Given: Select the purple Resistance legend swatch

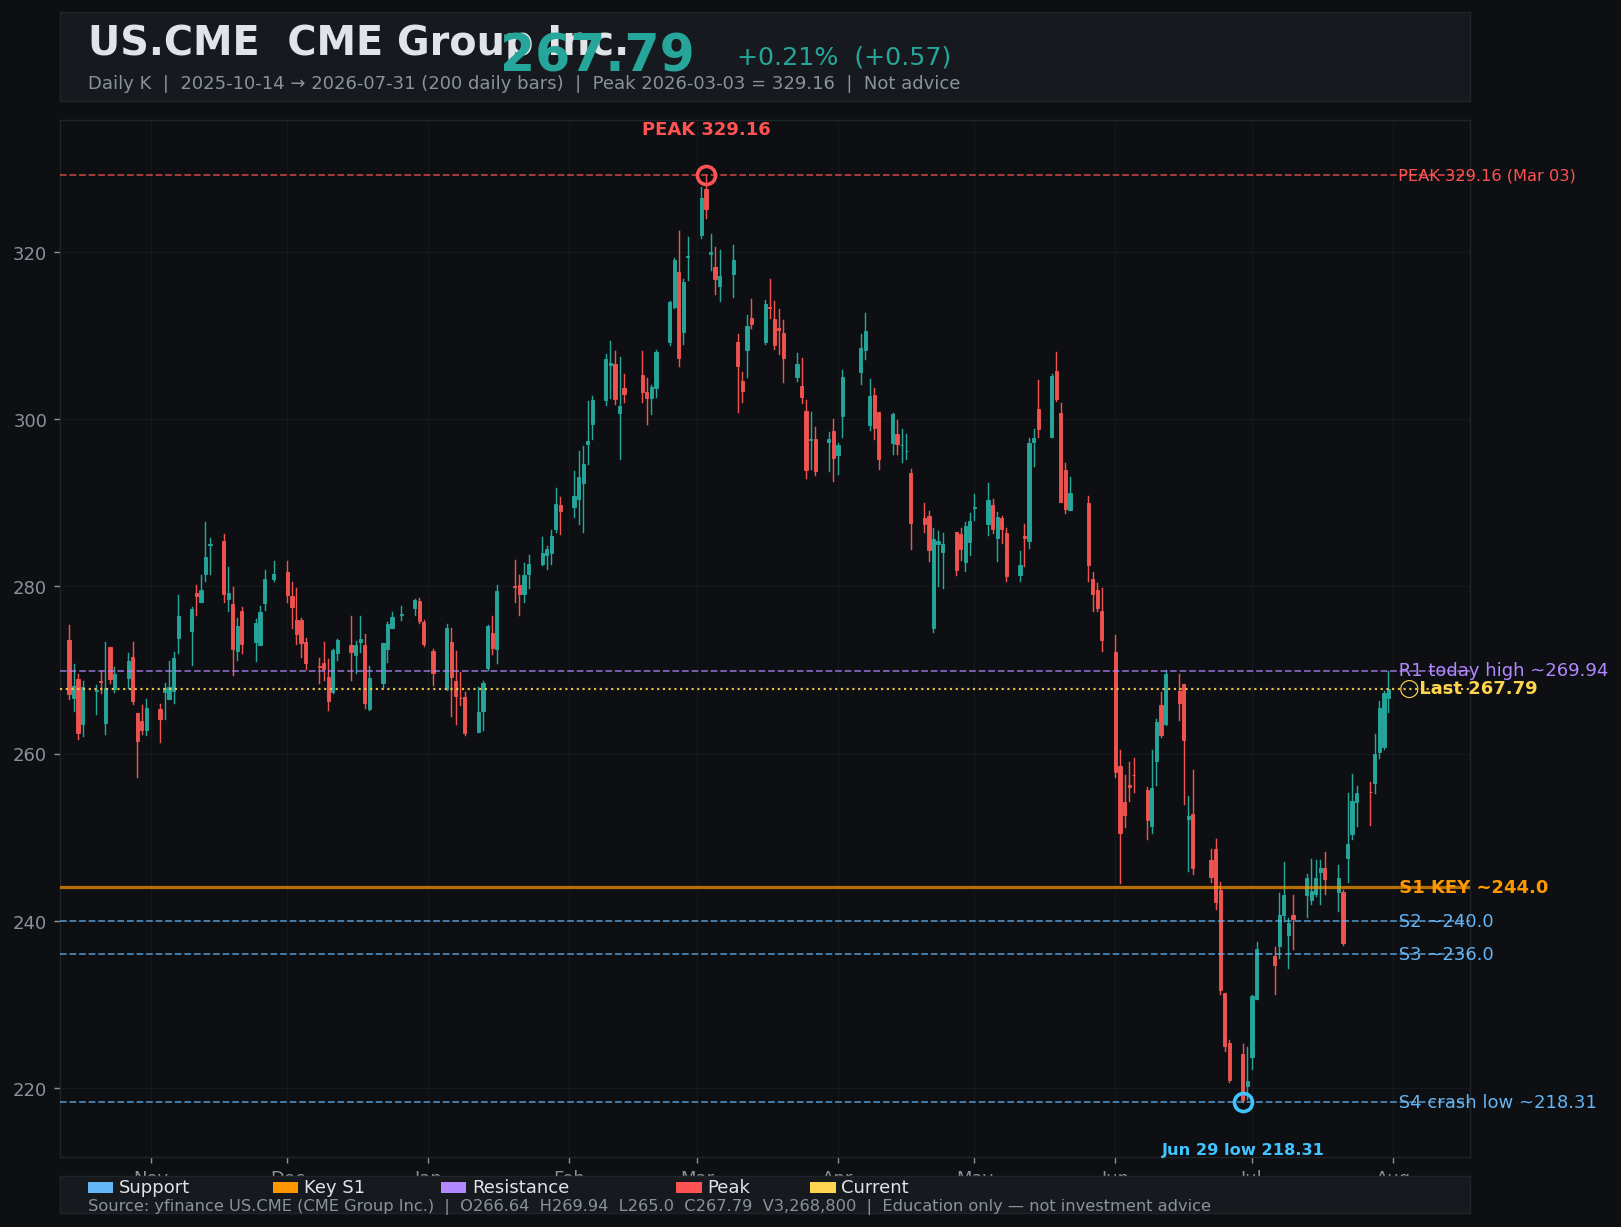Looking at the screenshot, I should 454,1187.
